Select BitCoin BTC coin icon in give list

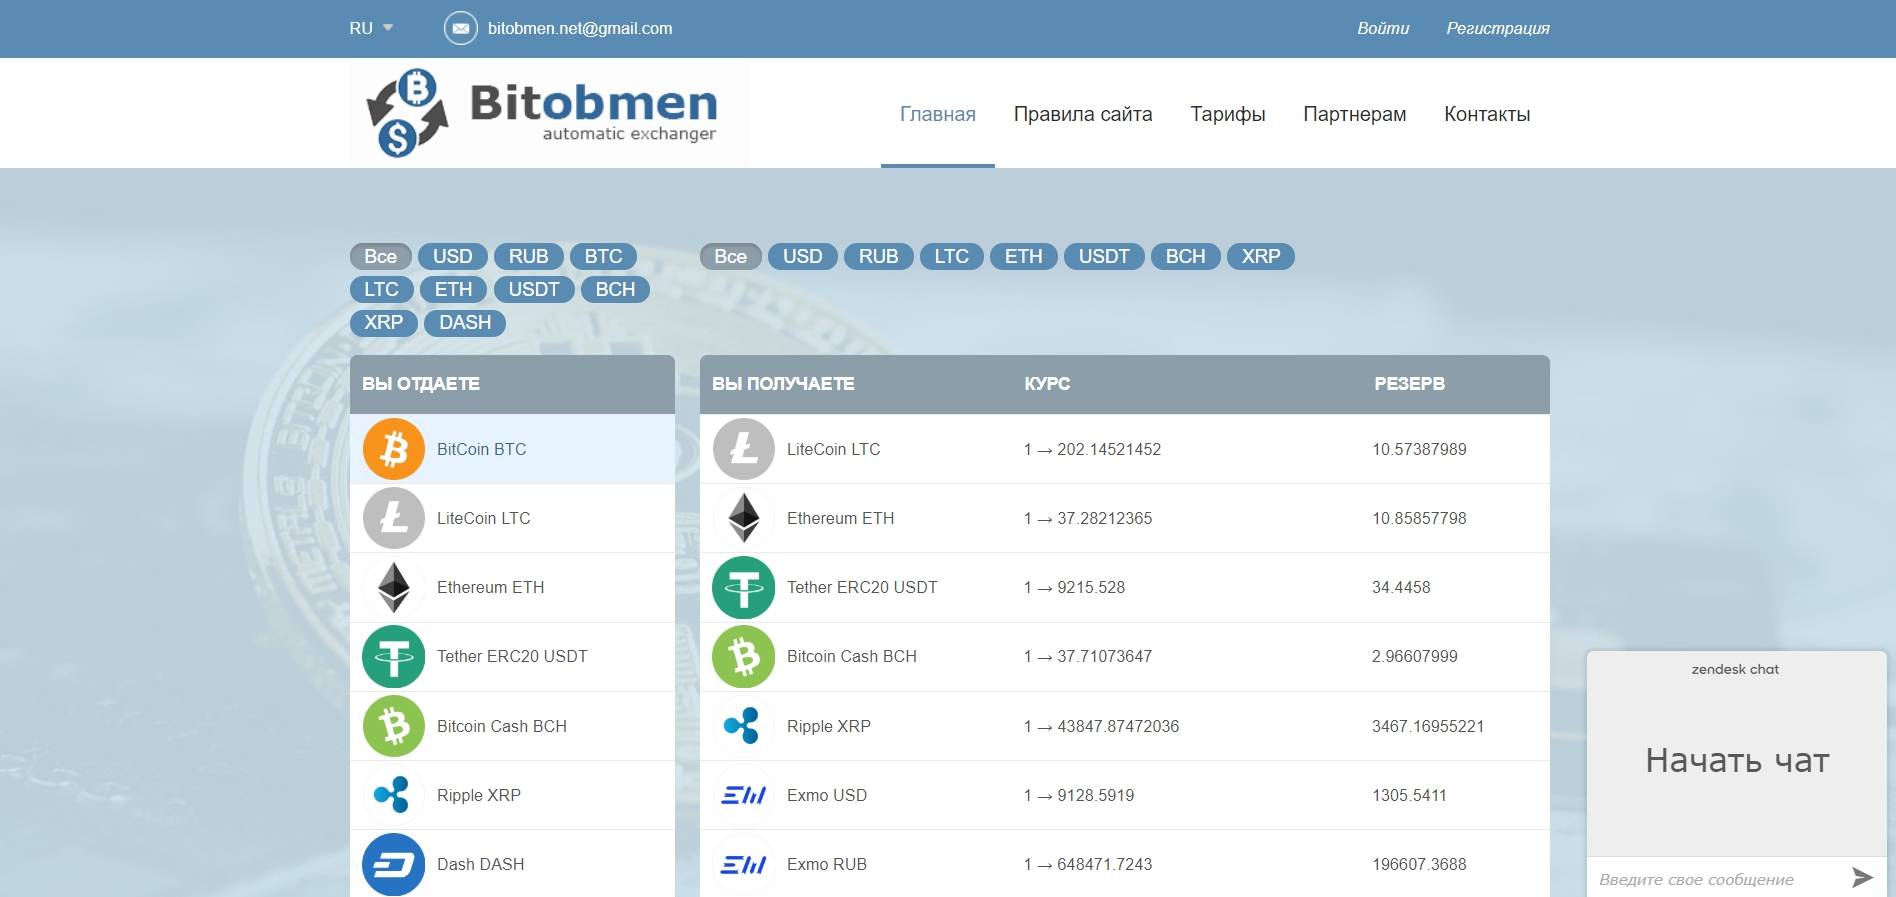[394, 449]
